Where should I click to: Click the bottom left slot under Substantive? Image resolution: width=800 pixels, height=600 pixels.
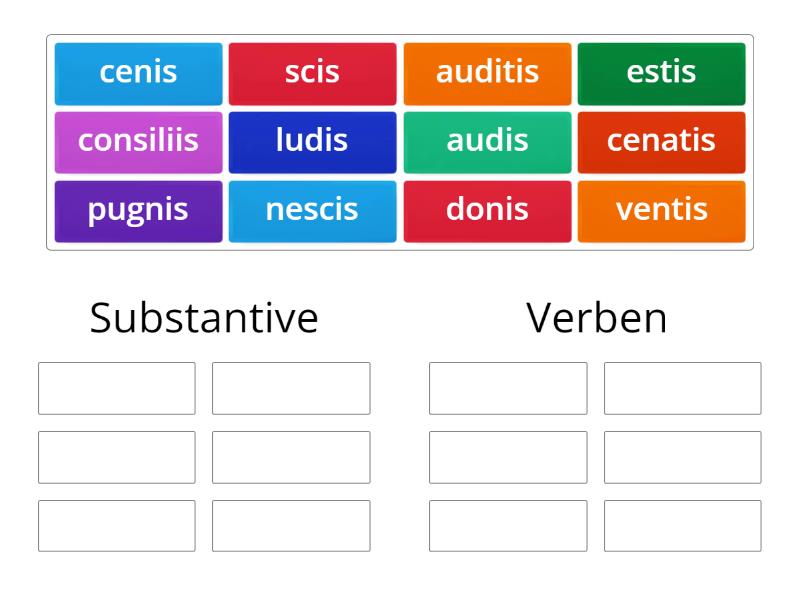116,525
